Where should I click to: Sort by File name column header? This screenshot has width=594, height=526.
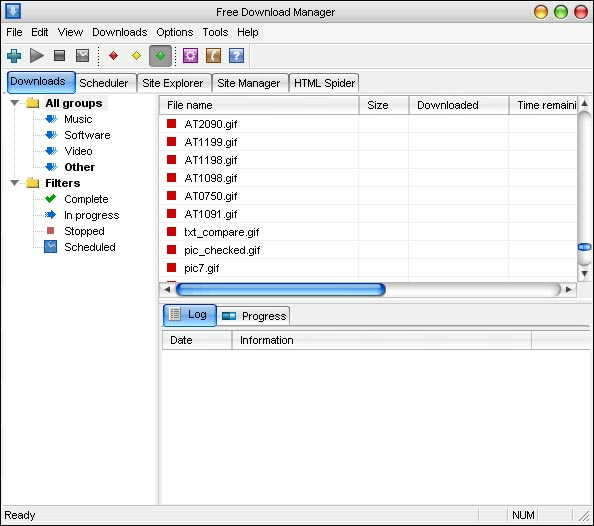coord(259,105)
